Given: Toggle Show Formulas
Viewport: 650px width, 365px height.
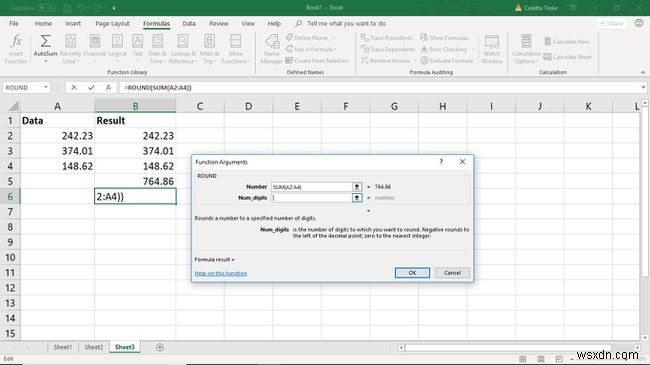Looking at the screenshot, I should pos(444,38).
